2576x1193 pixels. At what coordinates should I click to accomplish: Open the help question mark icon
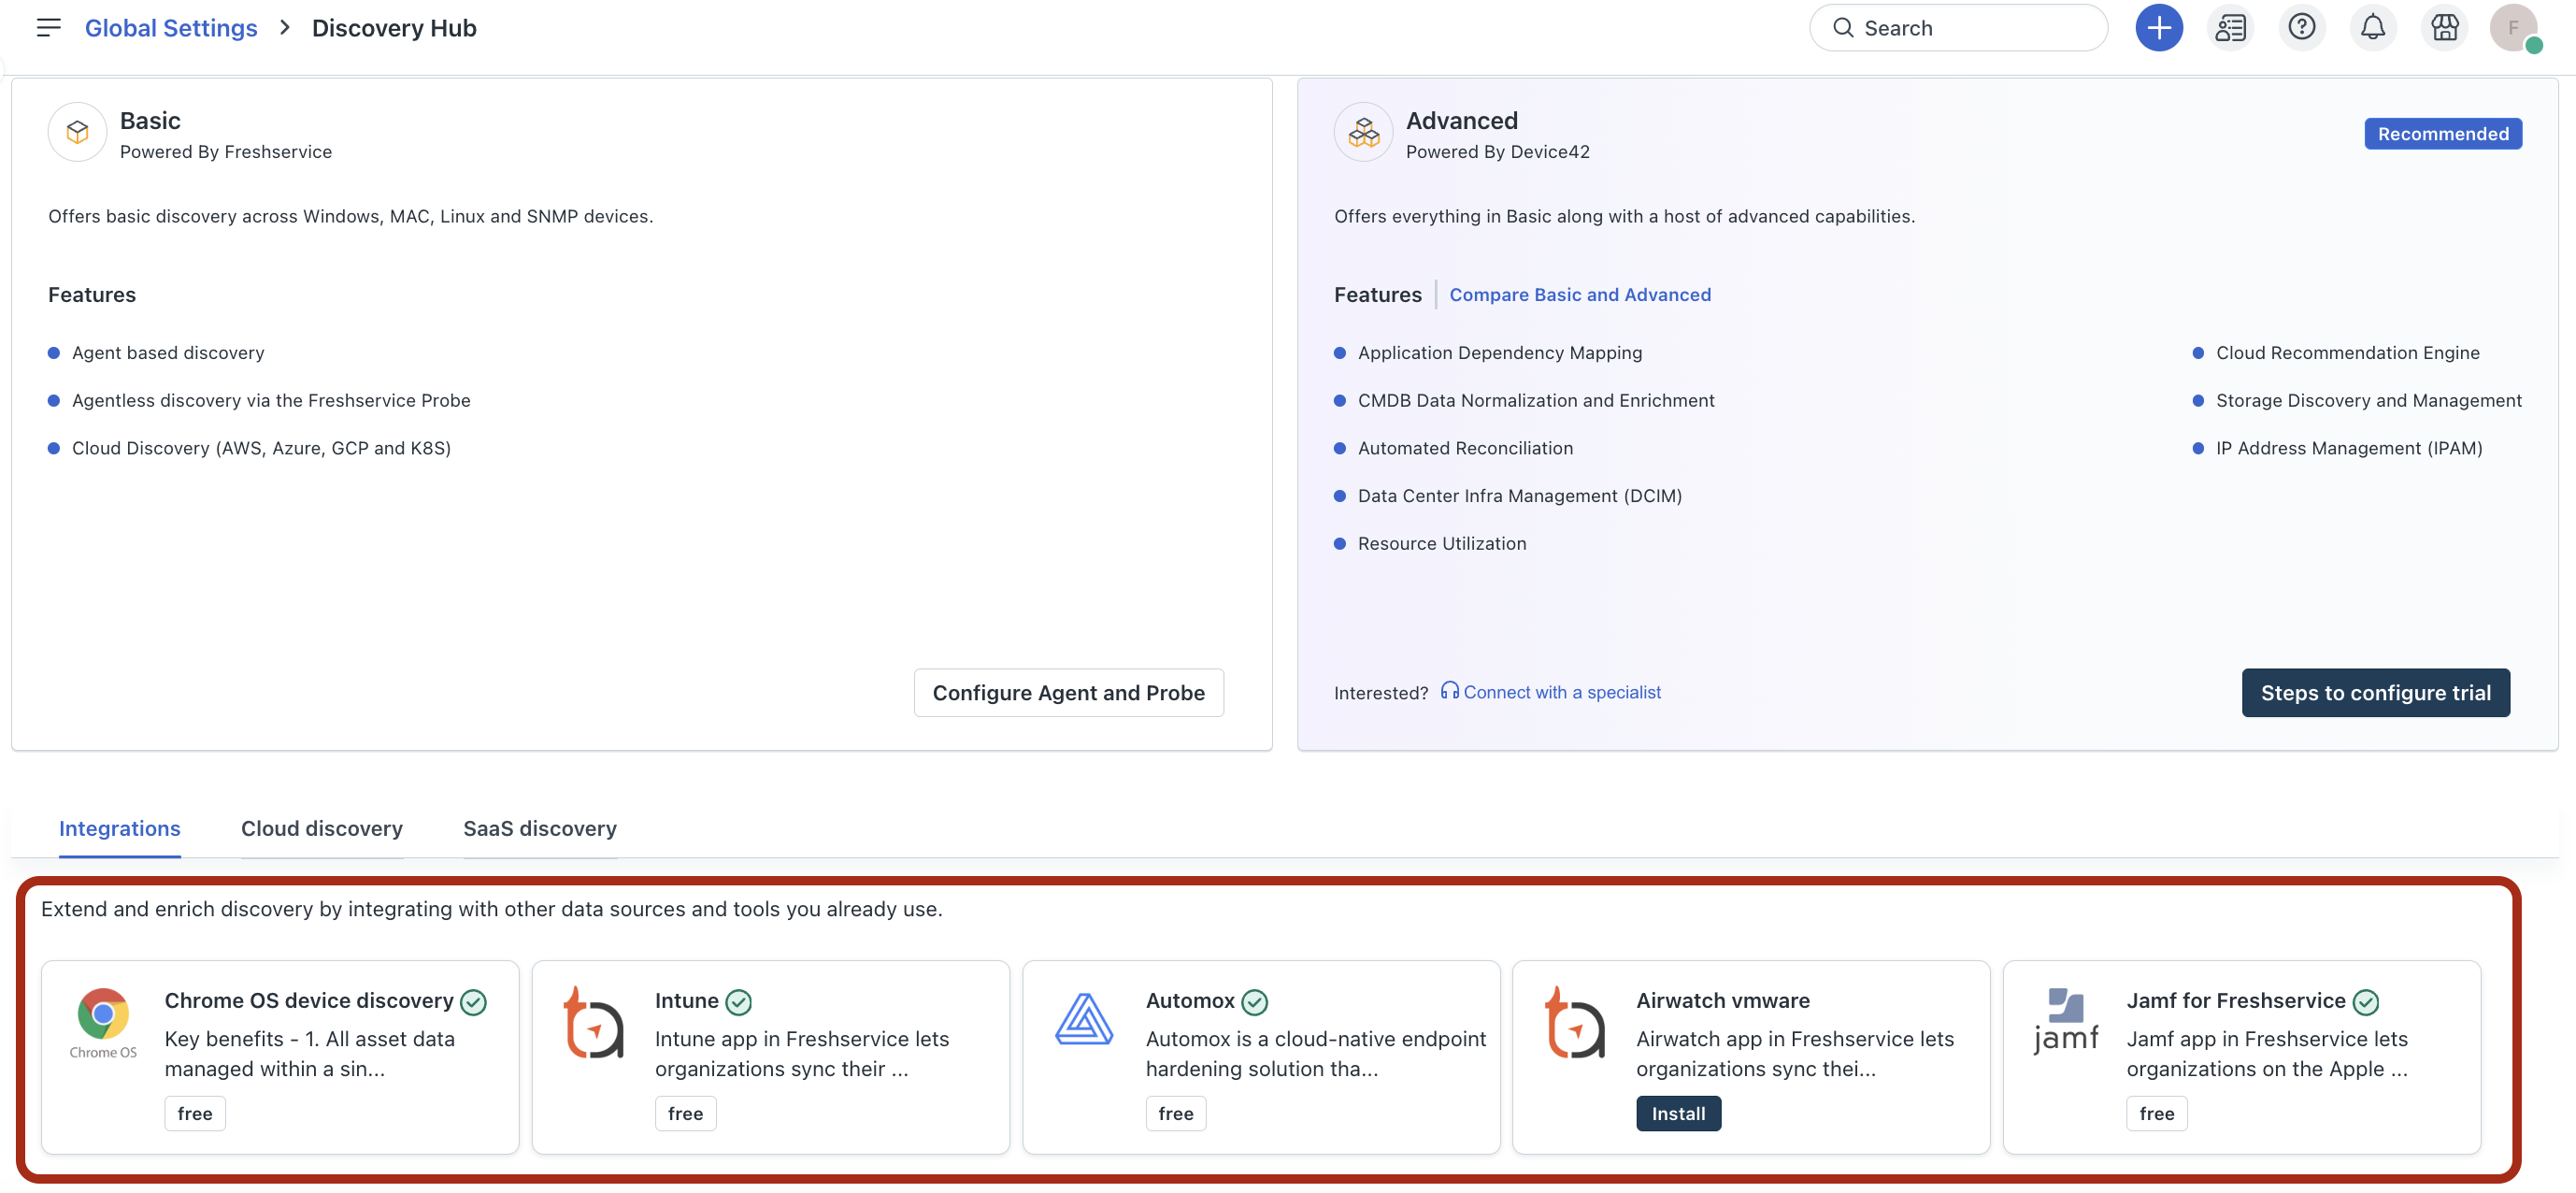pyautogui.click(x=2301, y=28)
